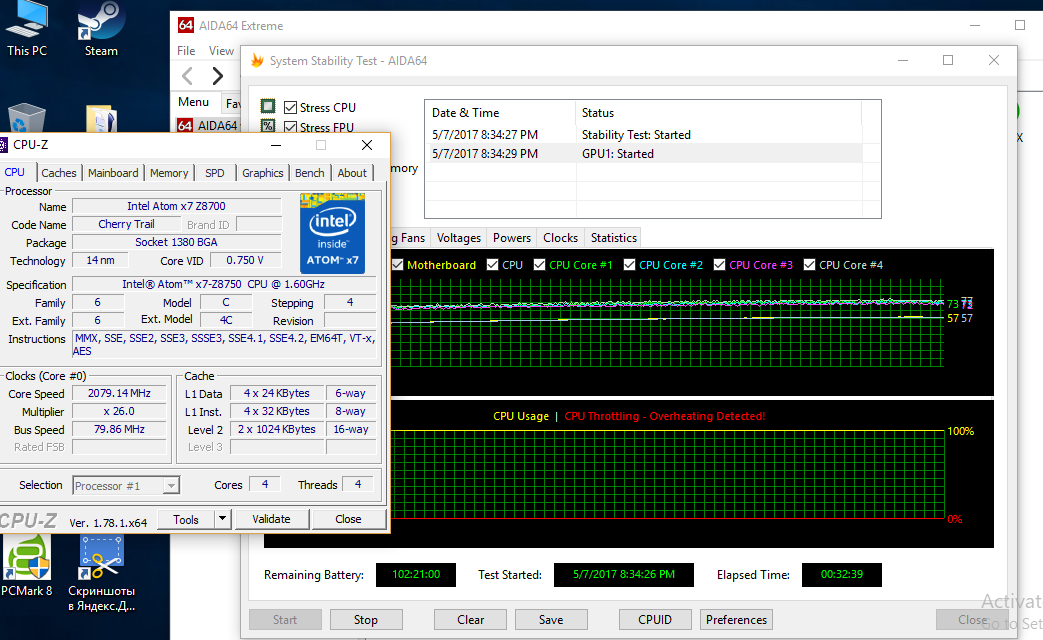Viewport: 1043px width, 640px height.
Task: Switch to the Bench tab in CPU-Z
Action: pos(310,173)
